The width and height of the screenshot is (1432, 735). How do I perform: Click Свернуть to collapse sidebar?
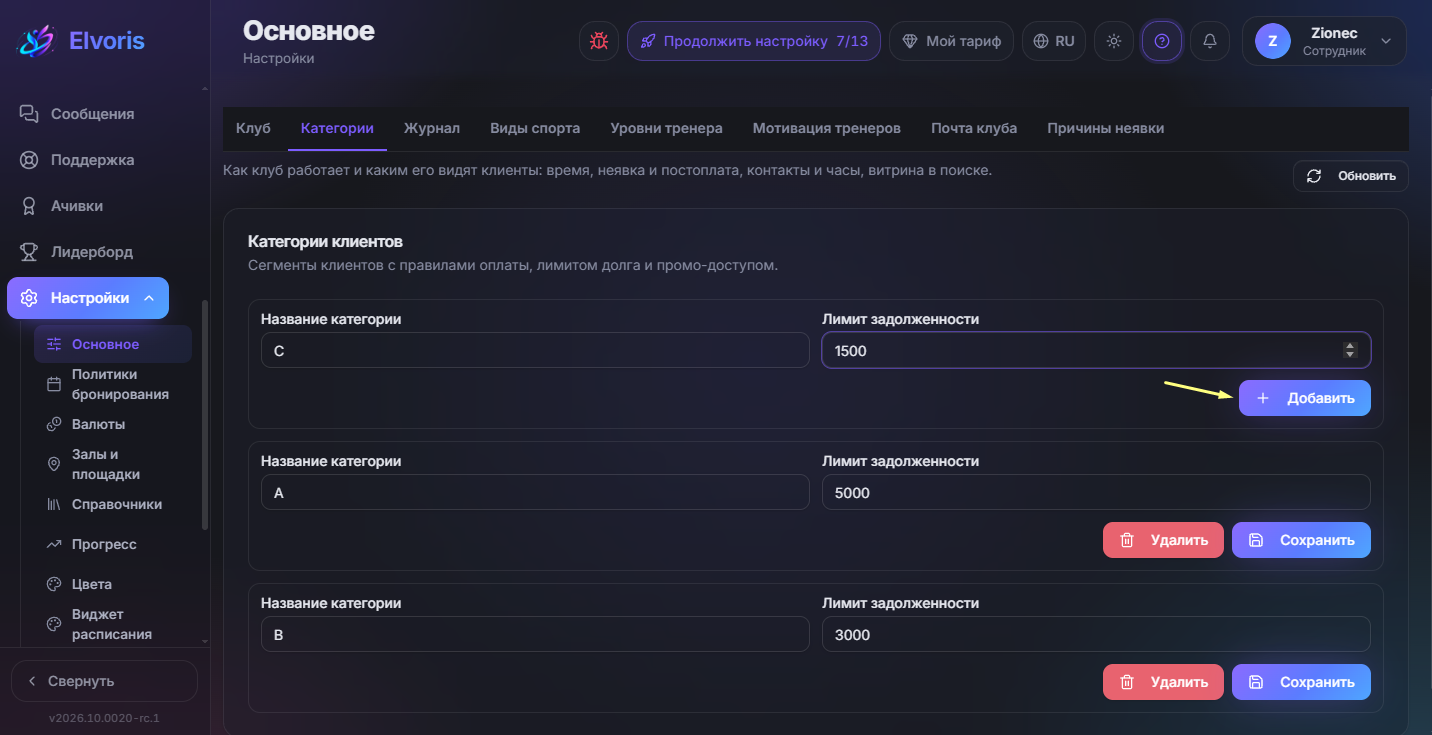coord(104,681)
